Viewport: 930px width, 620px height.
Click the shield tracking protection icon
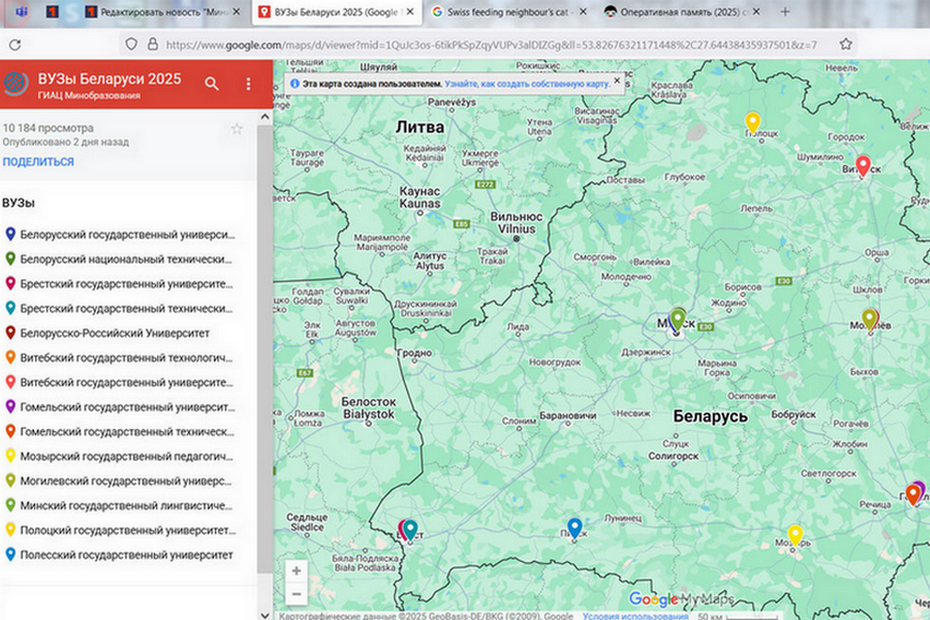[131, 44]
